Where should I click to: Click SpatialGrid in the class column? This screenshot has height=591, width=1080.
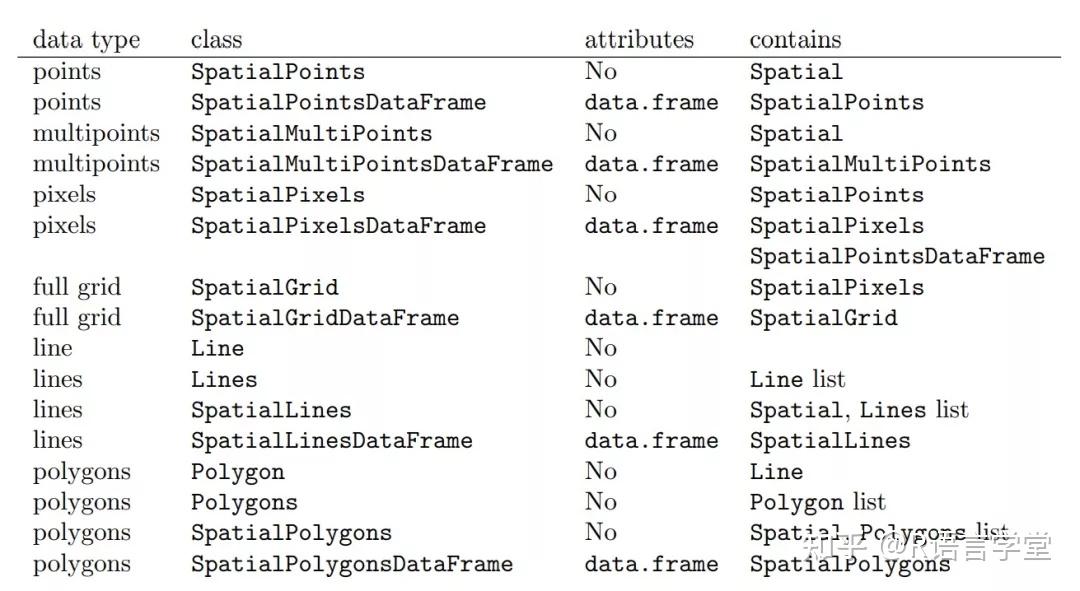click(x=265, y=288)
